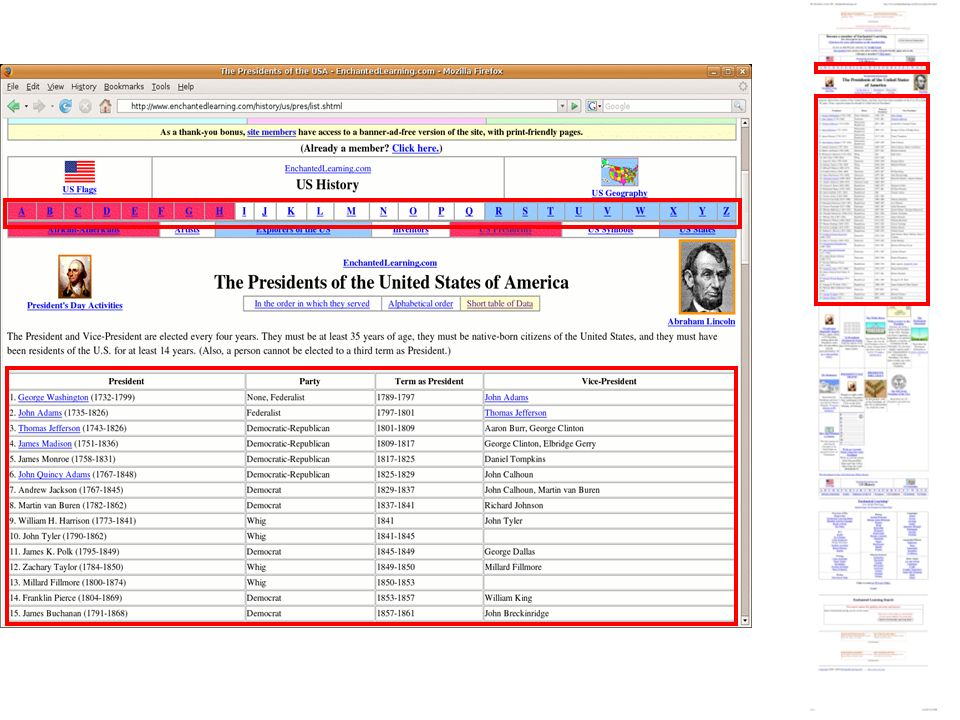
Task: Click the Firefox activity throbber icon
Action: (x=743, y=86)
